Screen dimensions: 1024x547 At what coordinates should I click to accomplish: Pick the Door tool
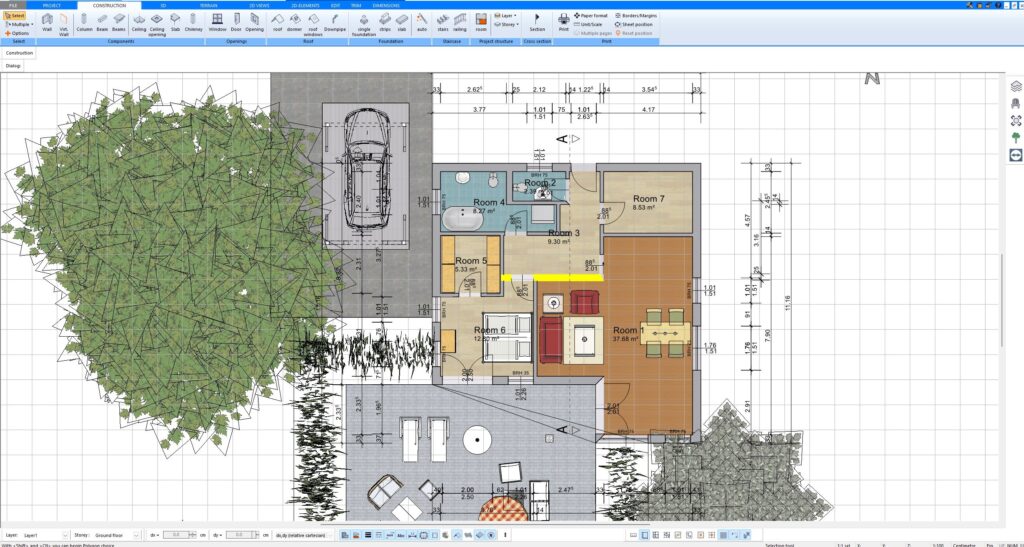point(236,22)
